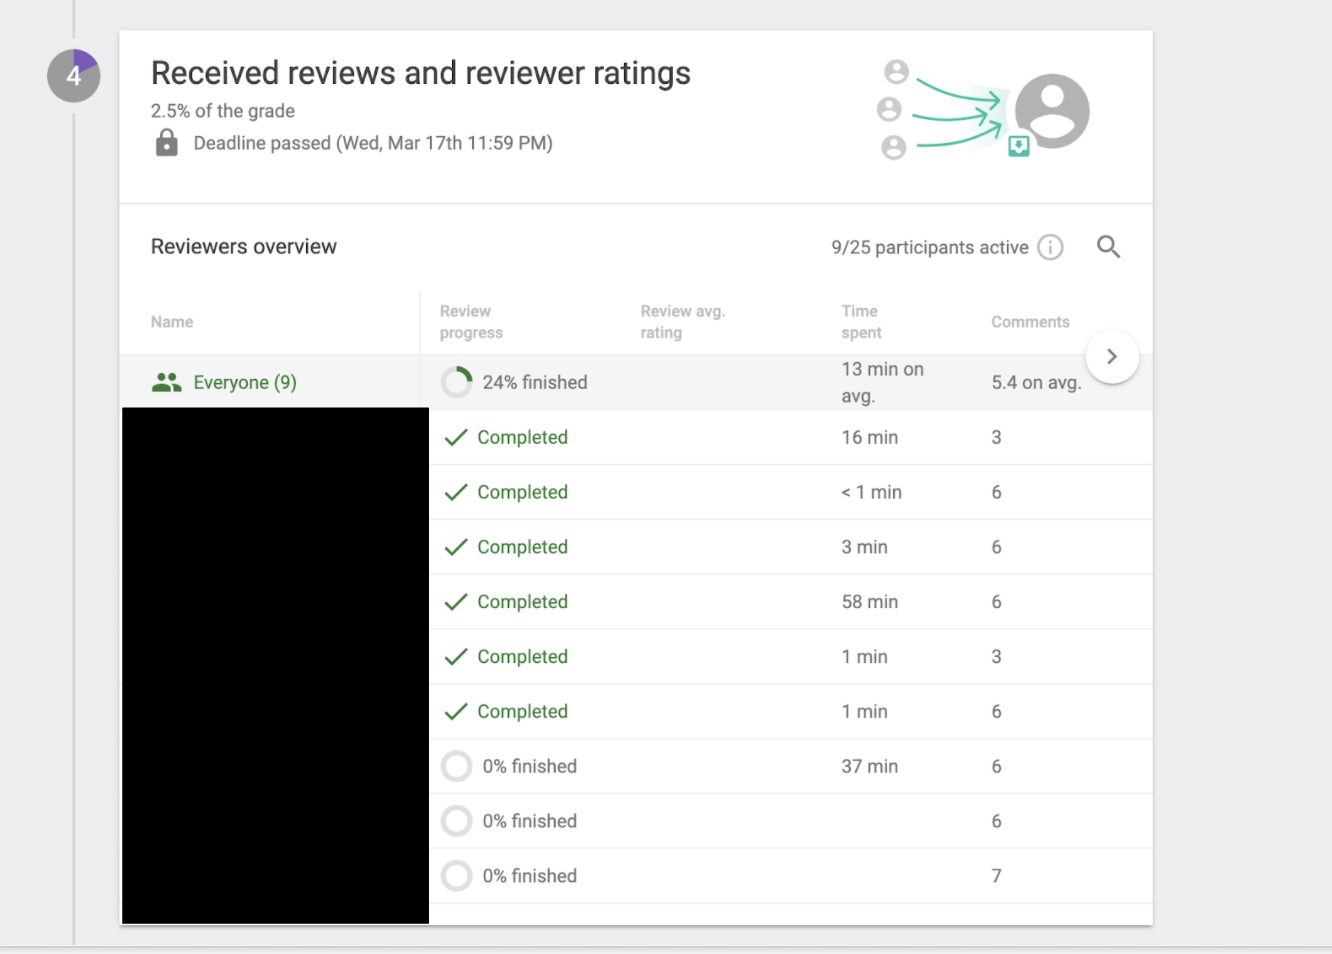Click the 24% finished progress ring
The image size is (1332, 954).
456,382
